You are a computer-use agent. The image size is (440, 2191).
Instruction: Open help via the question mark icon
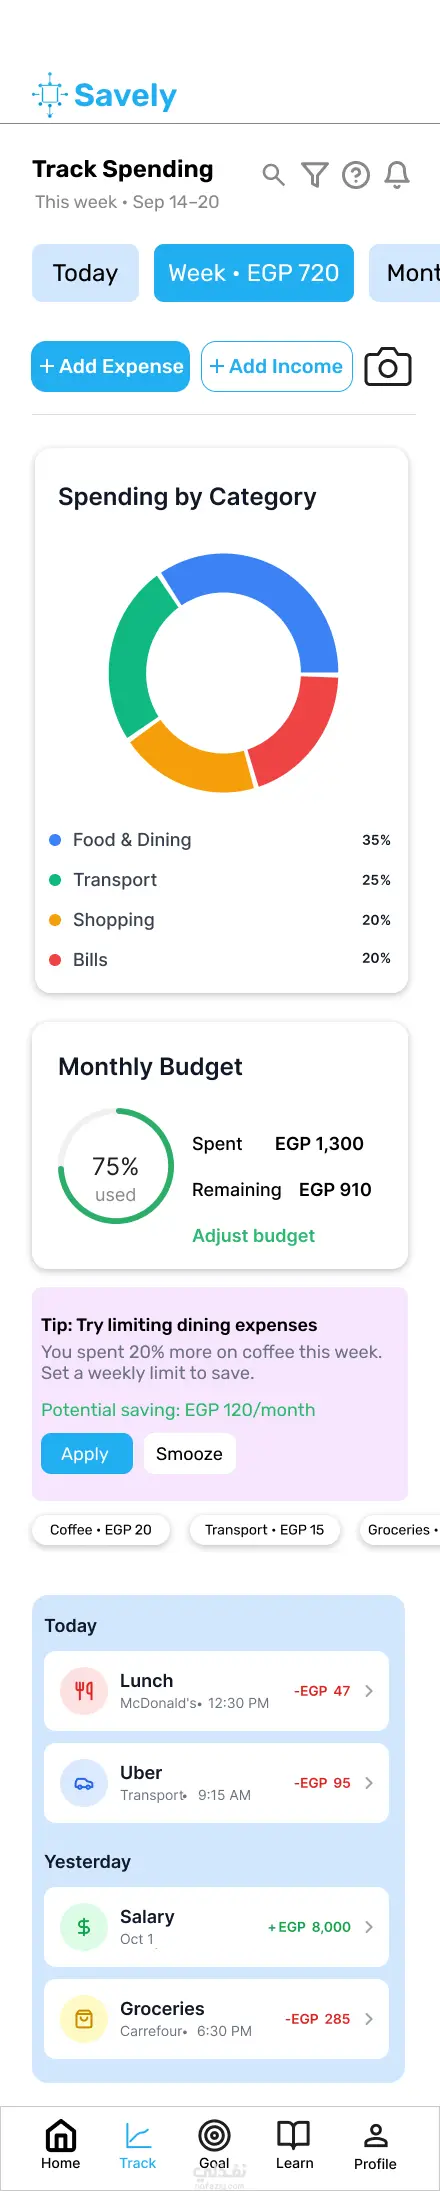coord(356,176)
